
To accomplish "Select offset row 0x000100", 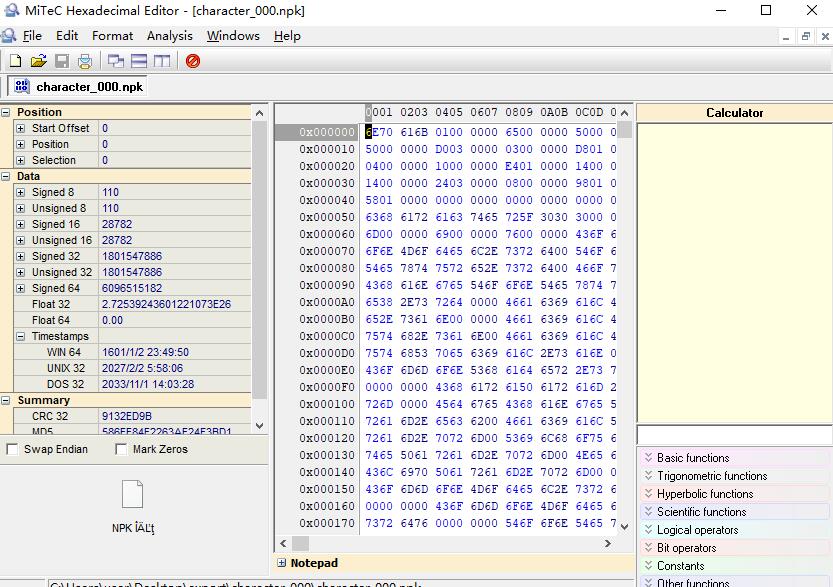I will 326,404.
